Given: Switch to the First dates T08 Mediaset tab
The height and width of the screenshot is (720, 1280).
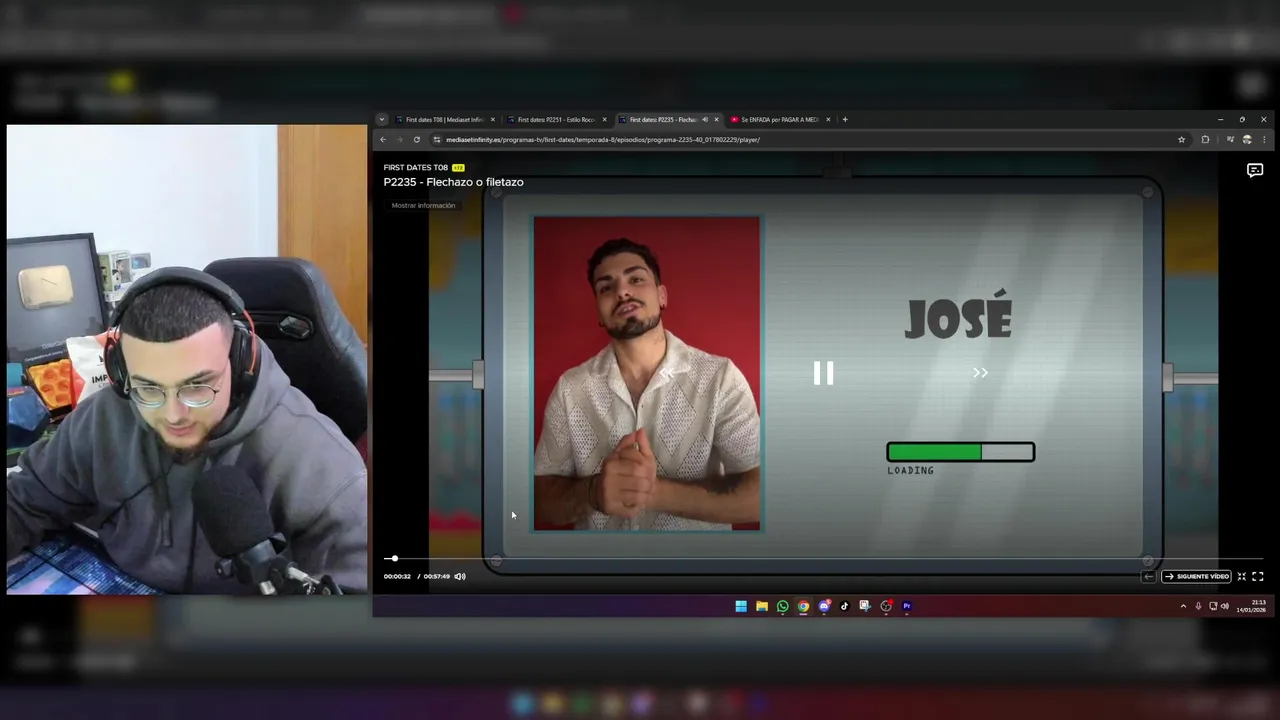Looking at the screenshot, I should tap(444, 119).
